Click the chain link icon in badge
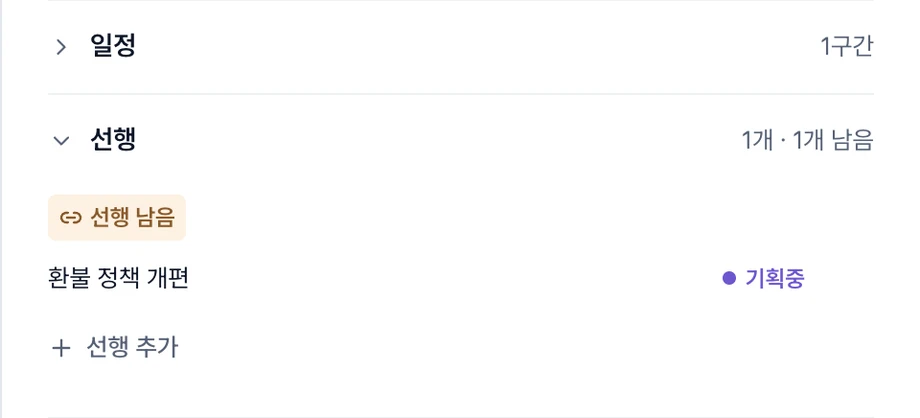920x418 pixels. coord(70,218)
